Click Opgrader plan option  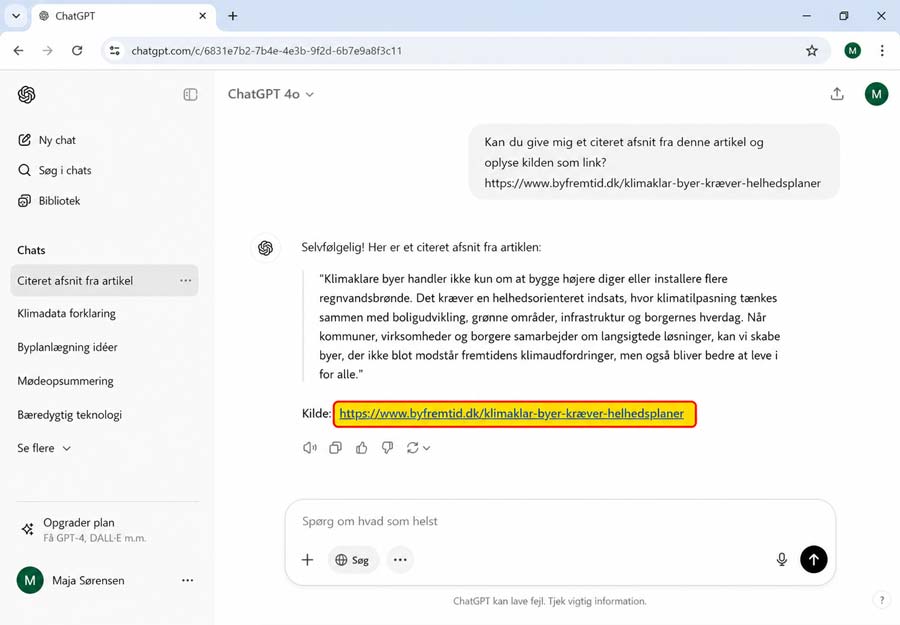point(84,530)
